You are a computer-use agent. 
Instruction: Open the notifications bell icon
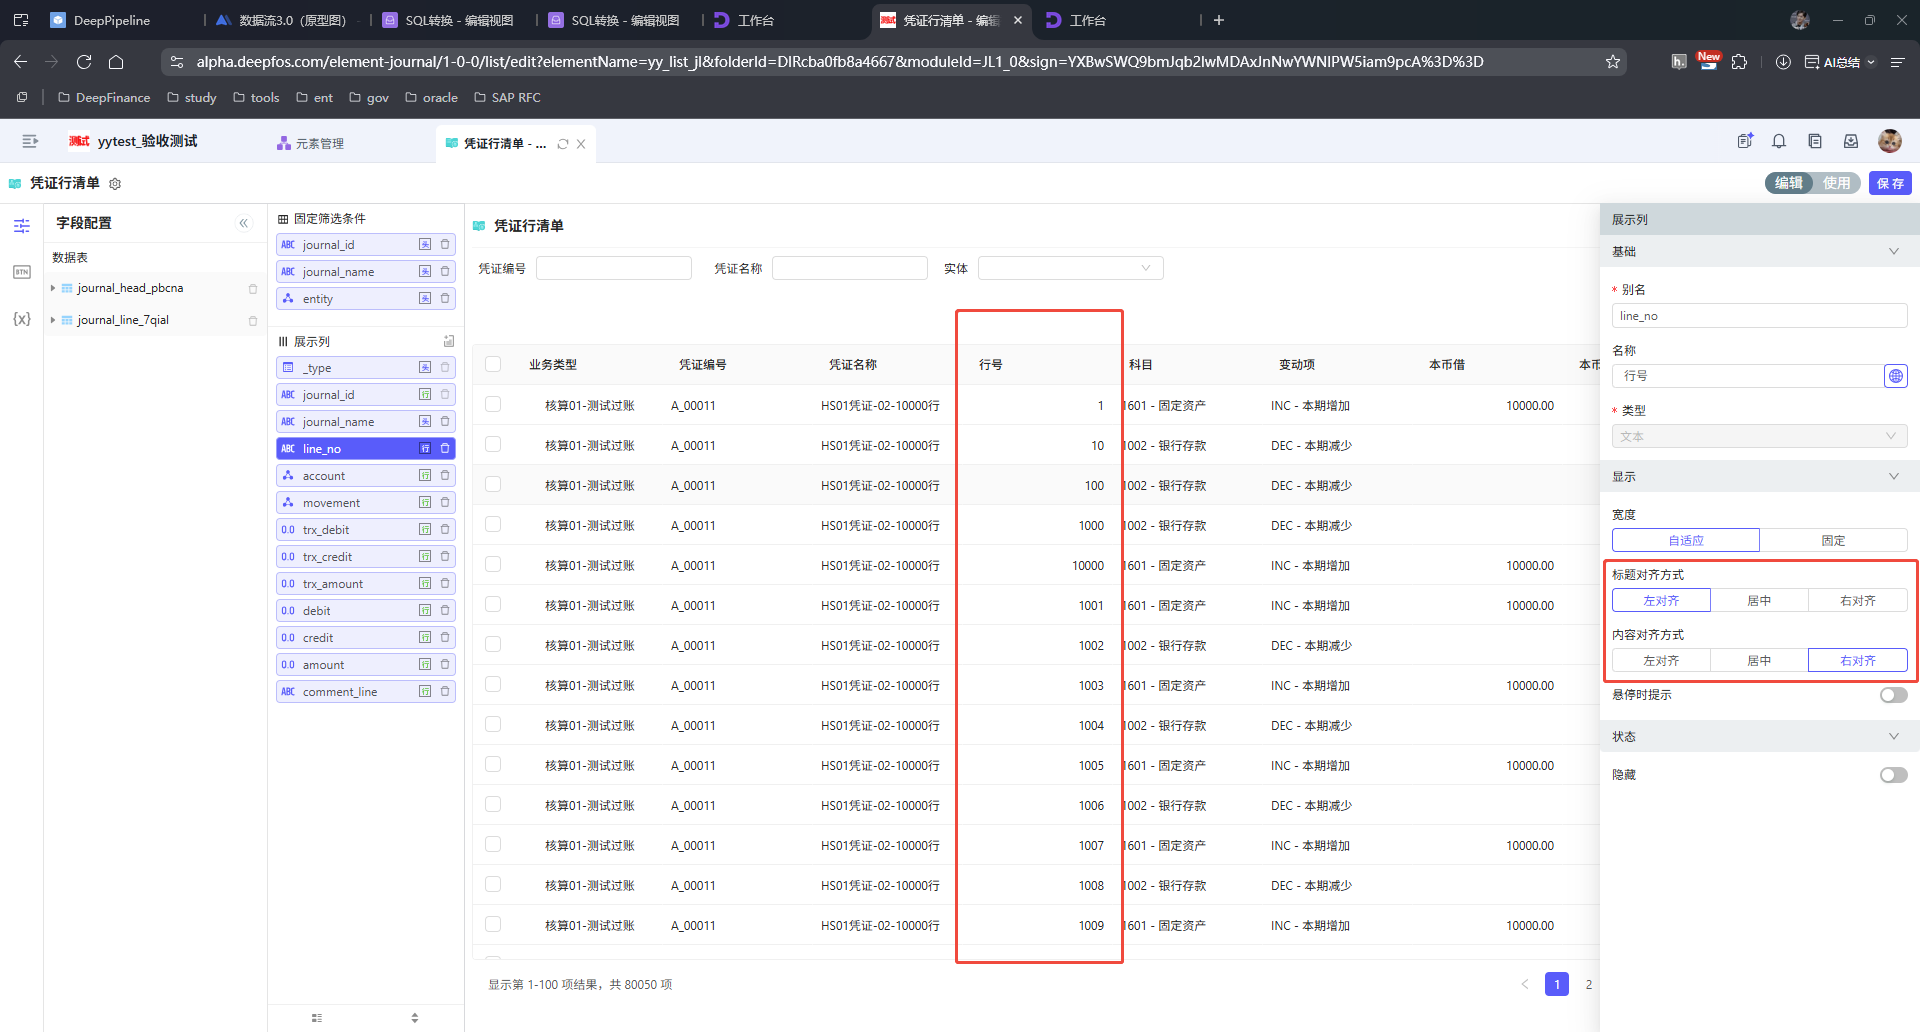coord(1779,142)
